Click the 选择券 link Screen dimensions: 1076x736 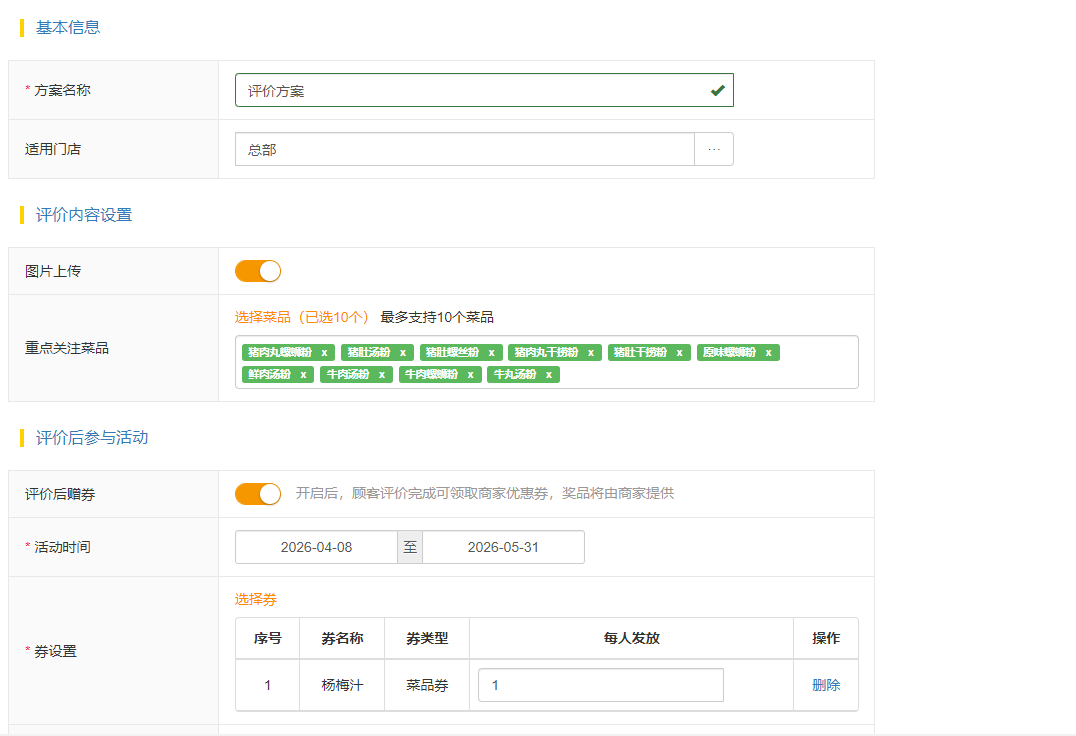(x=256, y=599)
